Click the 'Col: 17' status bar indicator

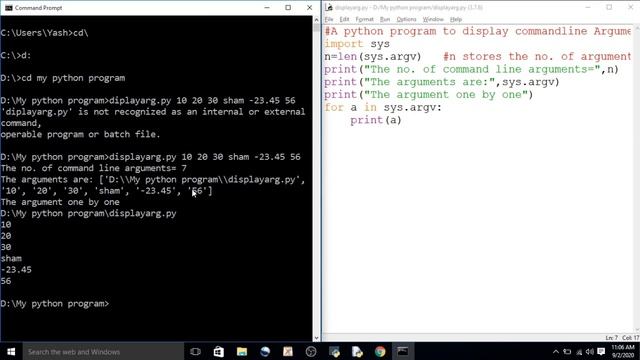point(630,338)
